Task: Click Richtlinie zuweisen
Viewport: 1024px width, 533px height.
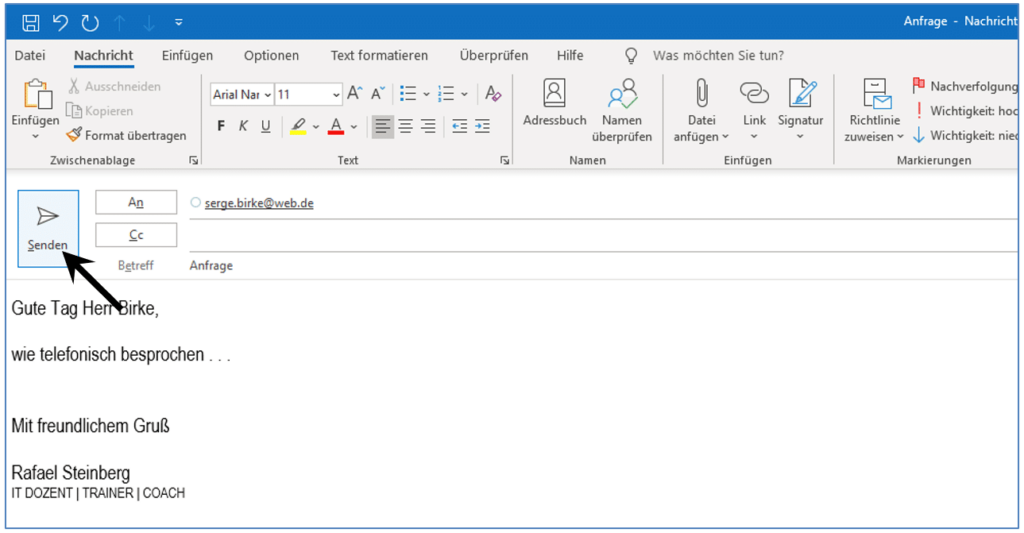Action: point(874,111)
